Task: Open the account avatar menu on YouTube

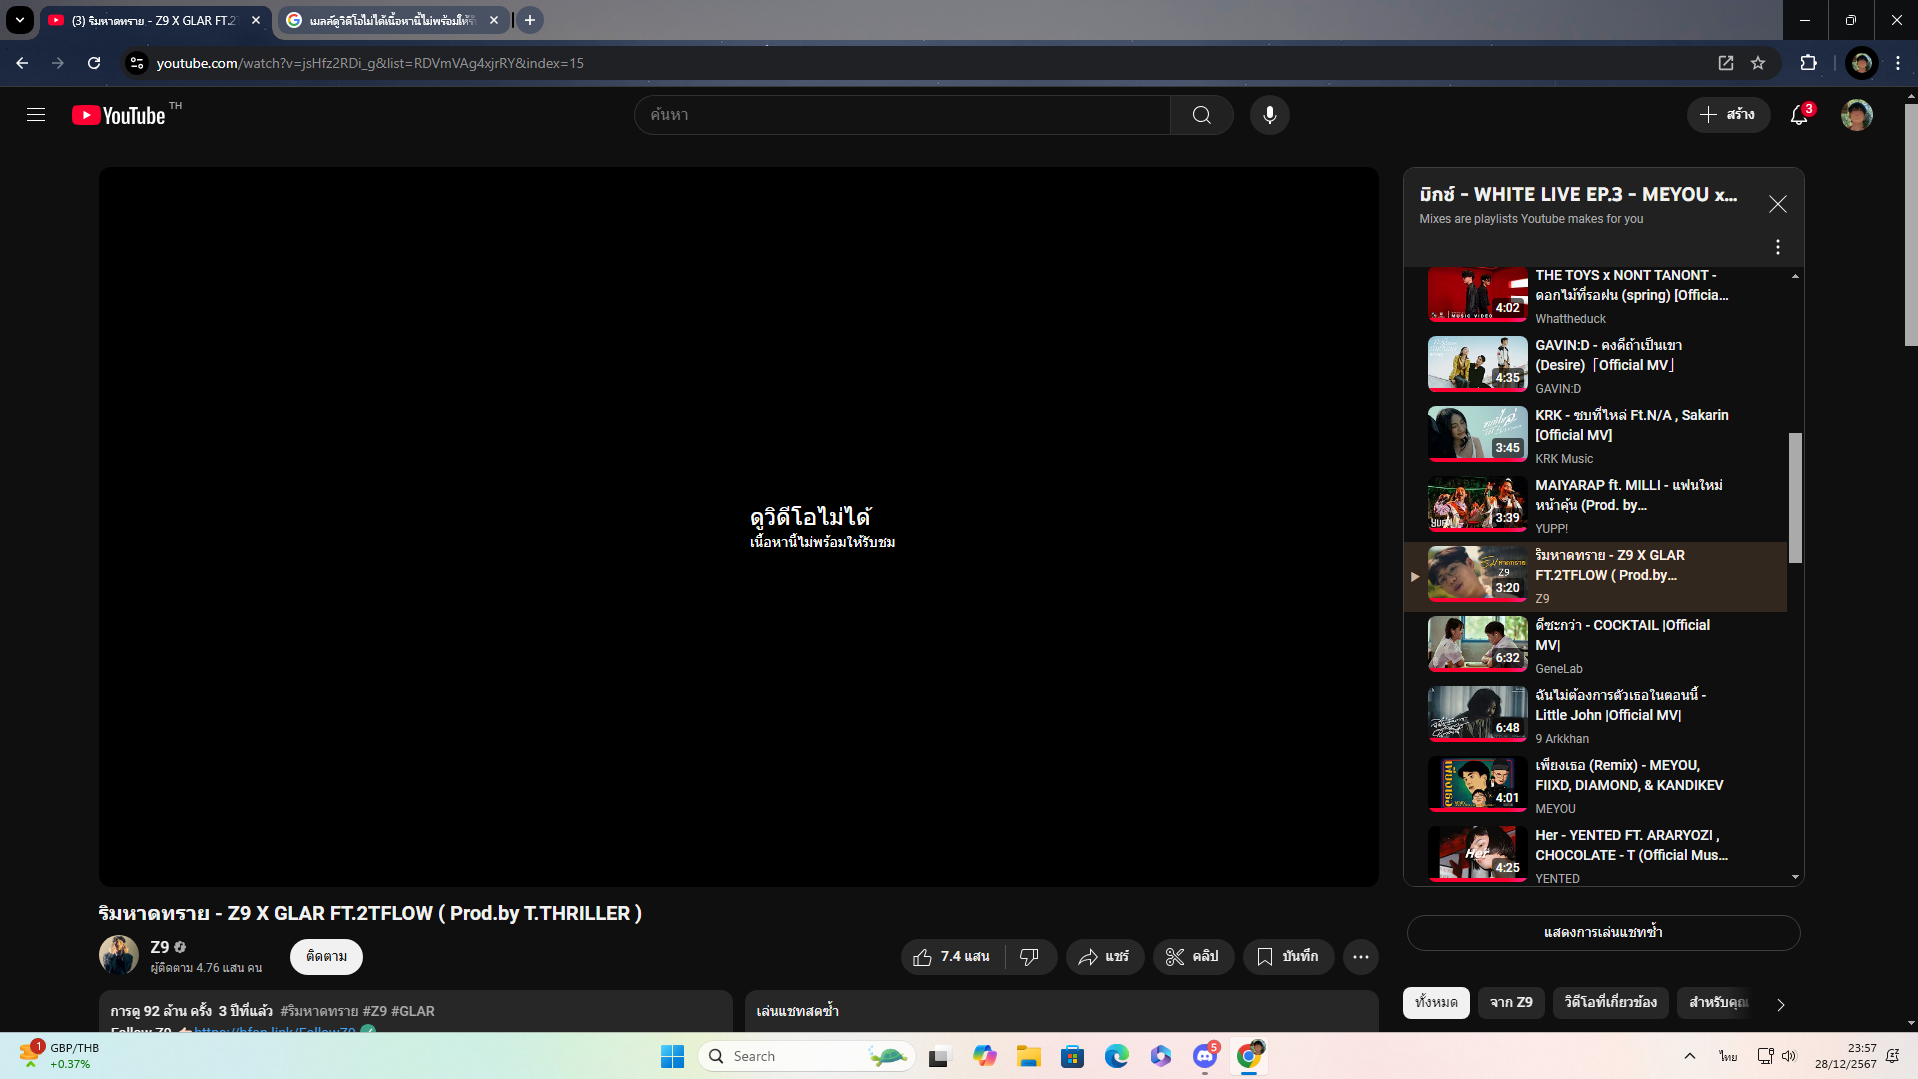Action: (1856, 115)
